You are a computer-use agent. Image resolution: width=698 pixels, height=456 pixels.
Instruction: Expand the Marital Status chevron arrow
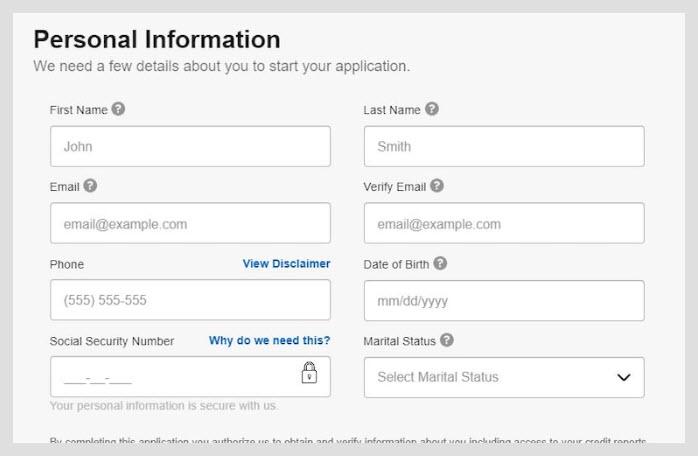pos(624,378)
